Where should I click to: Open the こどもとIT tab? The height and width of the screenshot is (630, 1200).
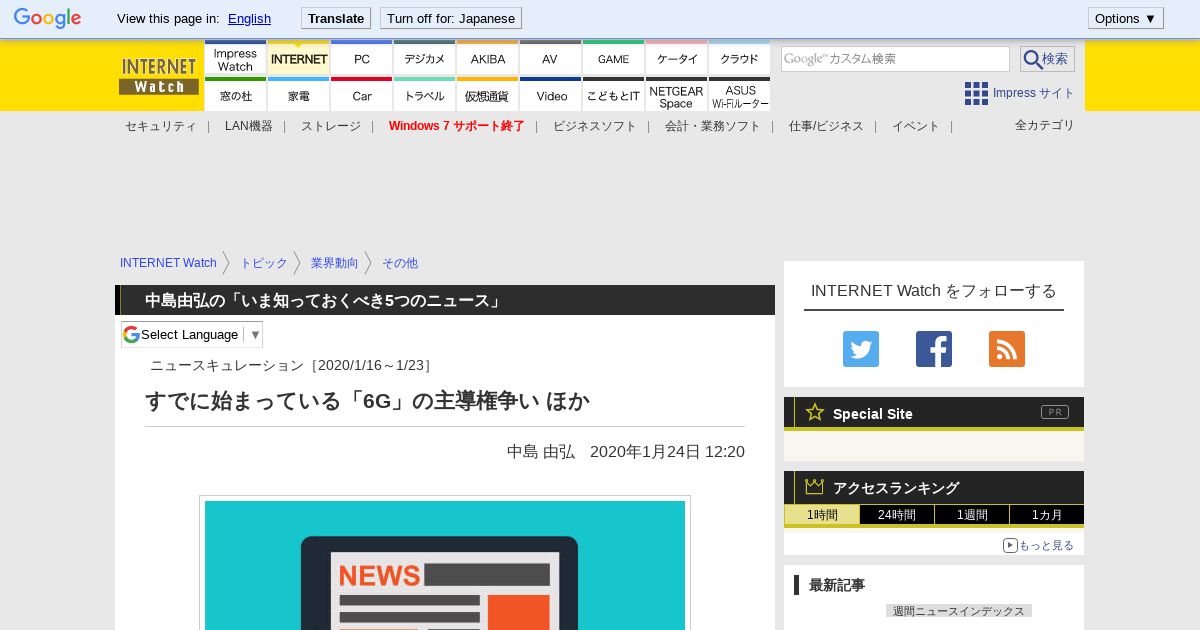[x=613, y=95]
